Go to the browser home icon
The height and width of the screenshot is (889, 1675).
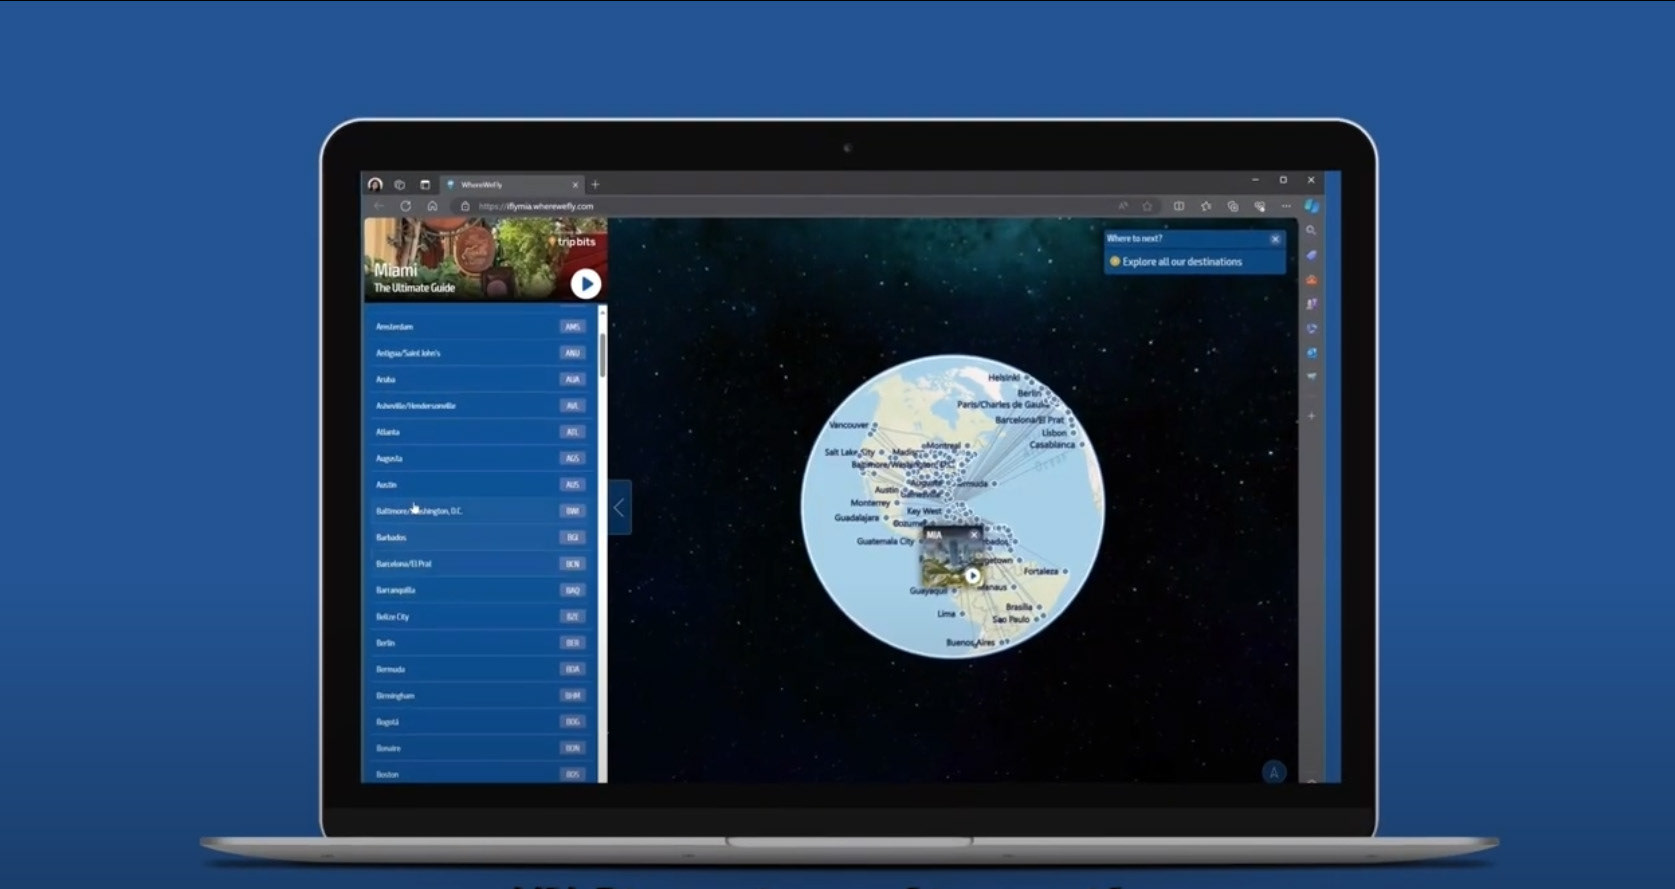click(x=432, y=206)
